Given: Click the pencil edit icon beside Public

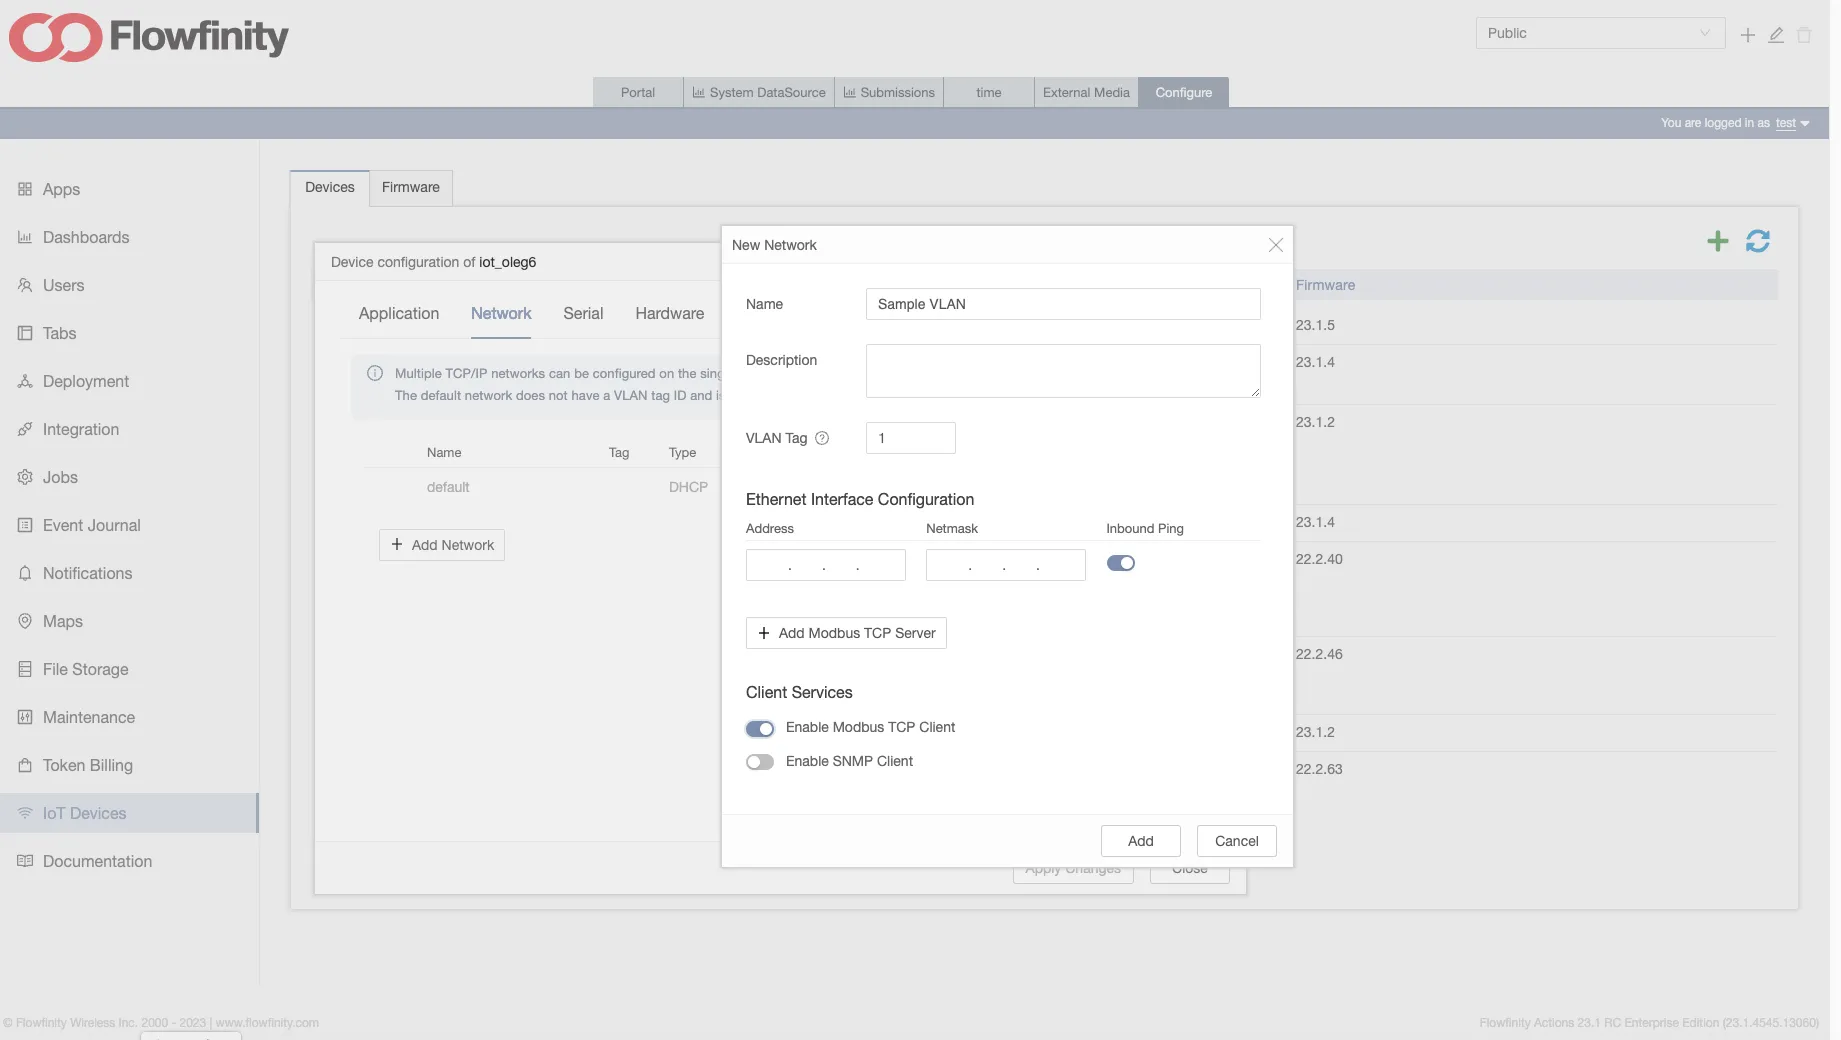Looking at the screenshot, I should click(x=1776, y=35).
